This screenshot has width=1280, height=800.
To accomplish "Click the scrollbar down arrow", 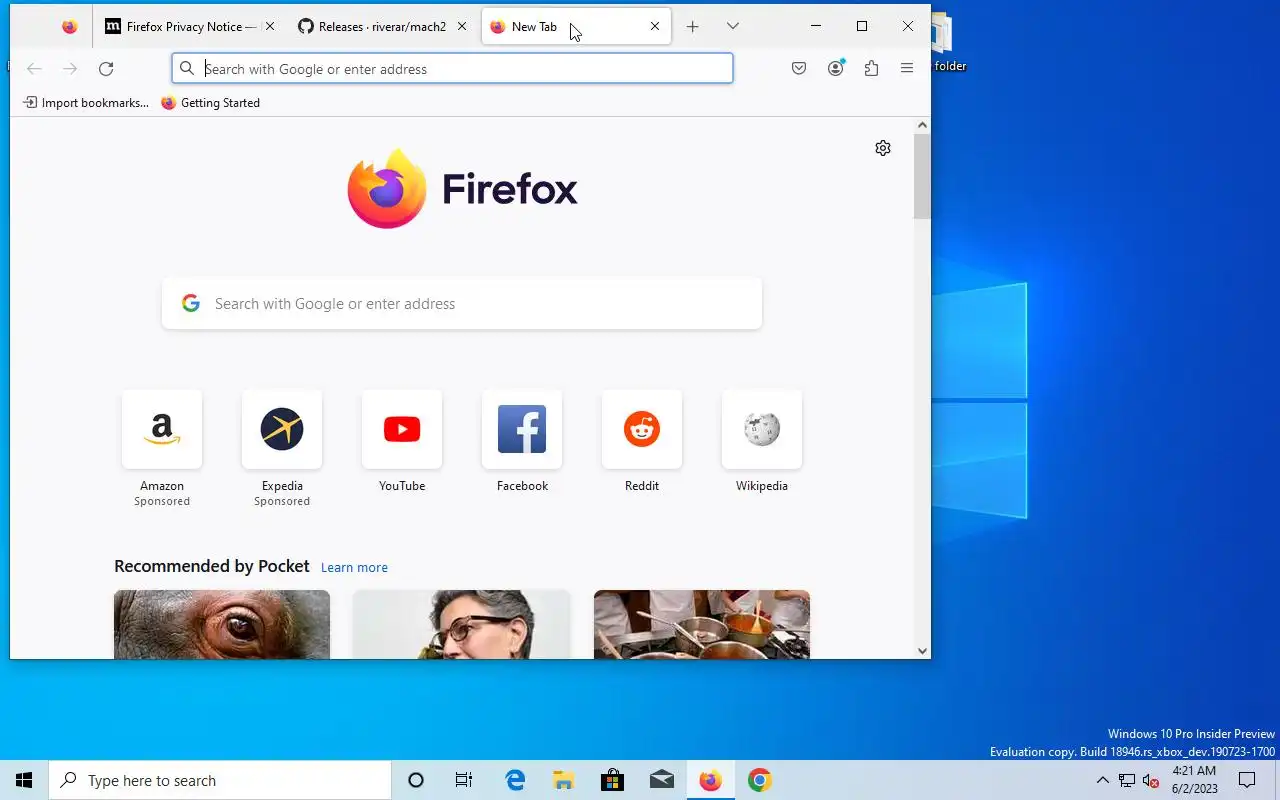I will click(922, 651).
